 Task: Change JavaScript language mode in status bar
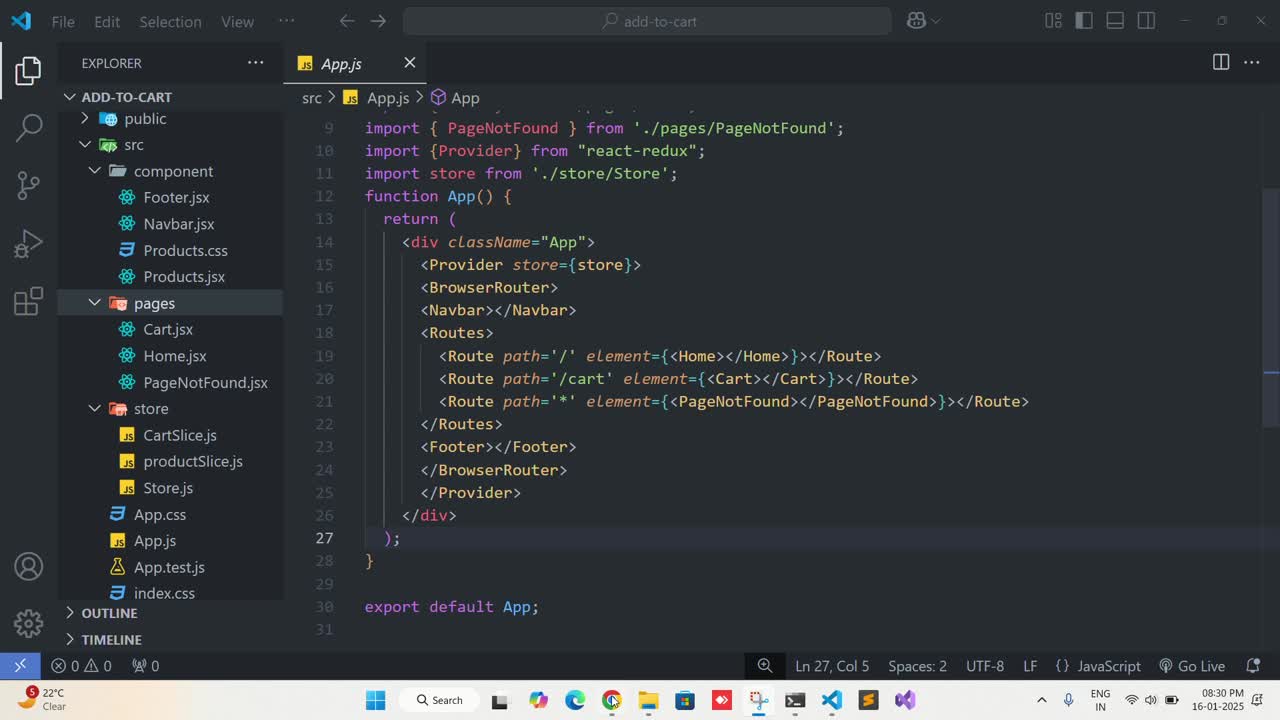click(1108, 666)
